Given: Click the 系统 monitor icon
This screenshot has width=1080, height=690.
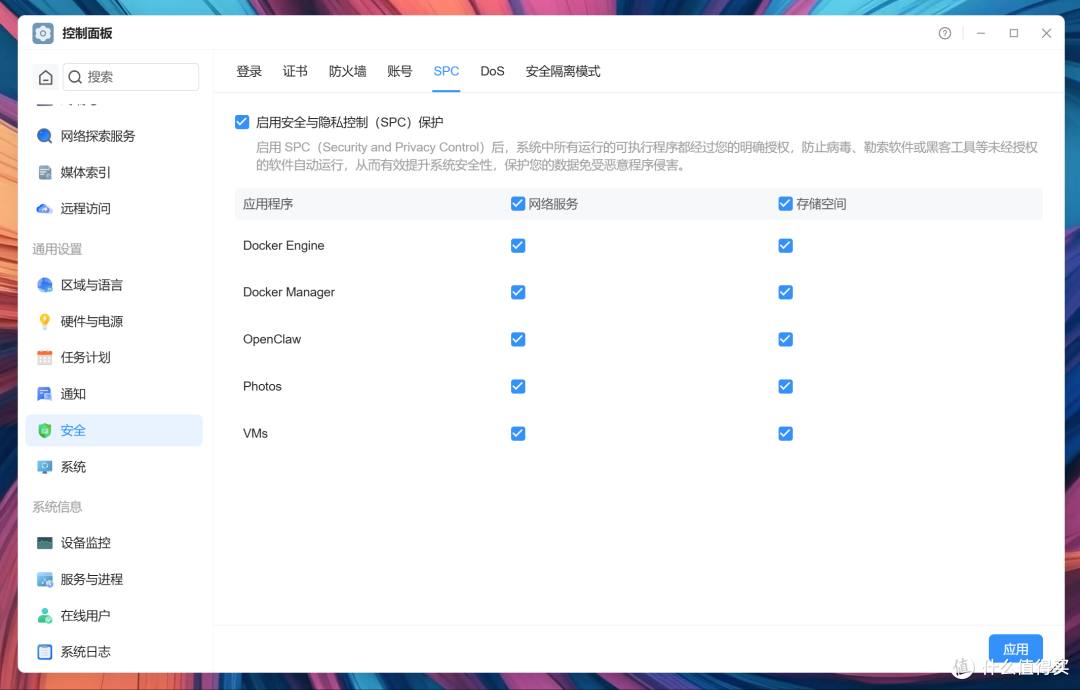Looking at the screenshot, I should pos(45,467).
